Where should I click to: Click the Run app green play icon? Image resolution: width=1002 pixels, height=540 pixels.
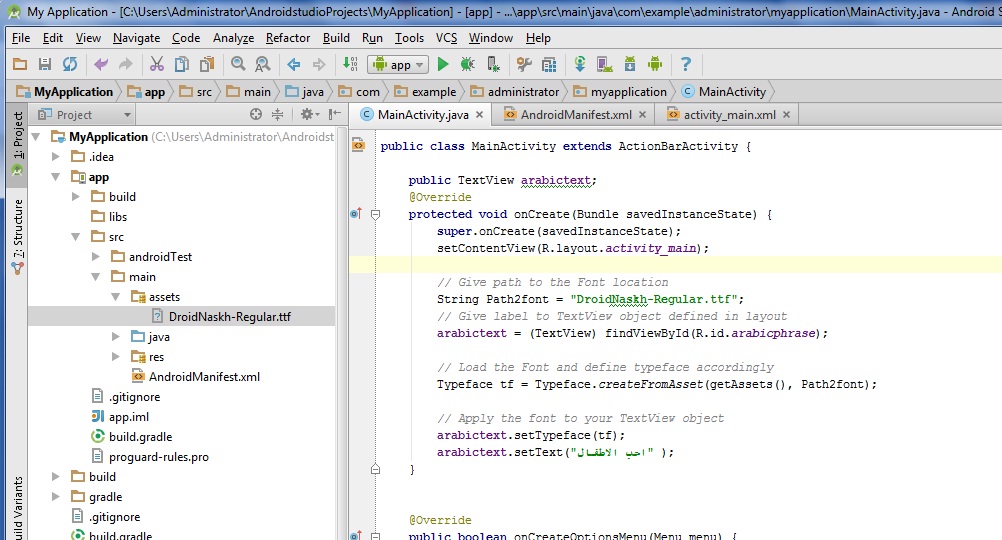coord(442,64)
